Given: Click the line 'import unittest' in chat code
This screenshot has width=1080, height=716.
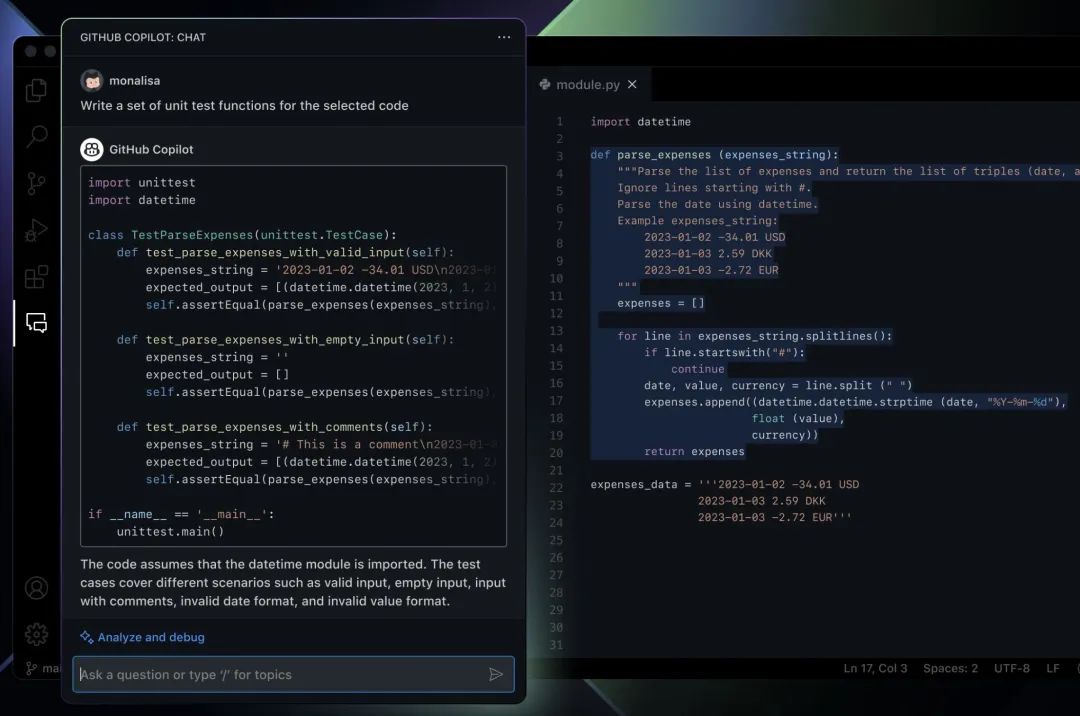Looking at the screenshot, I should [142, 182].
